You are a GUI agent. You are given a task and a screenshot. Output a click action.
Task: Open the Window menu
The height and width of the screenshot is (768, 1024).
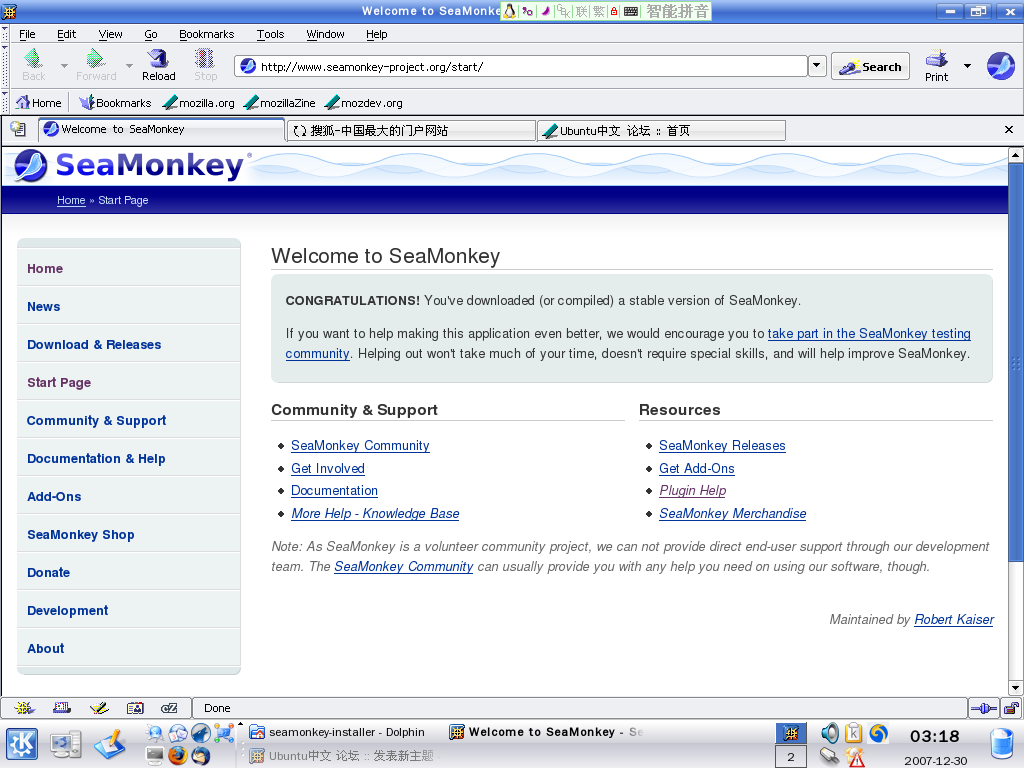tap(325, 34)
